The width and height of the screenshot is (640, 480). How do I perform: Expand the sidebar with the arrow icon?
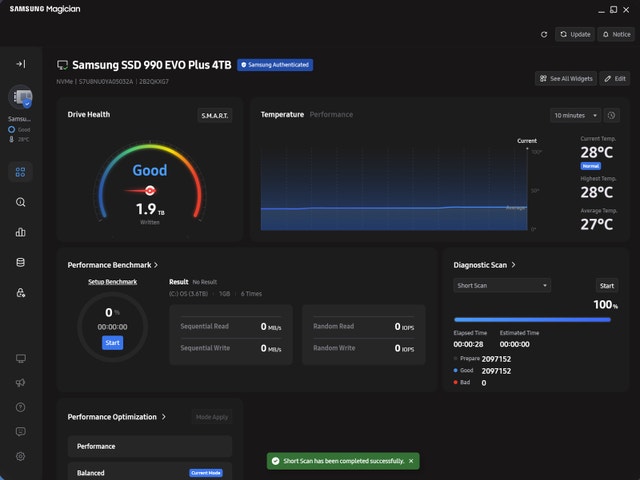[x=20, y=64]
